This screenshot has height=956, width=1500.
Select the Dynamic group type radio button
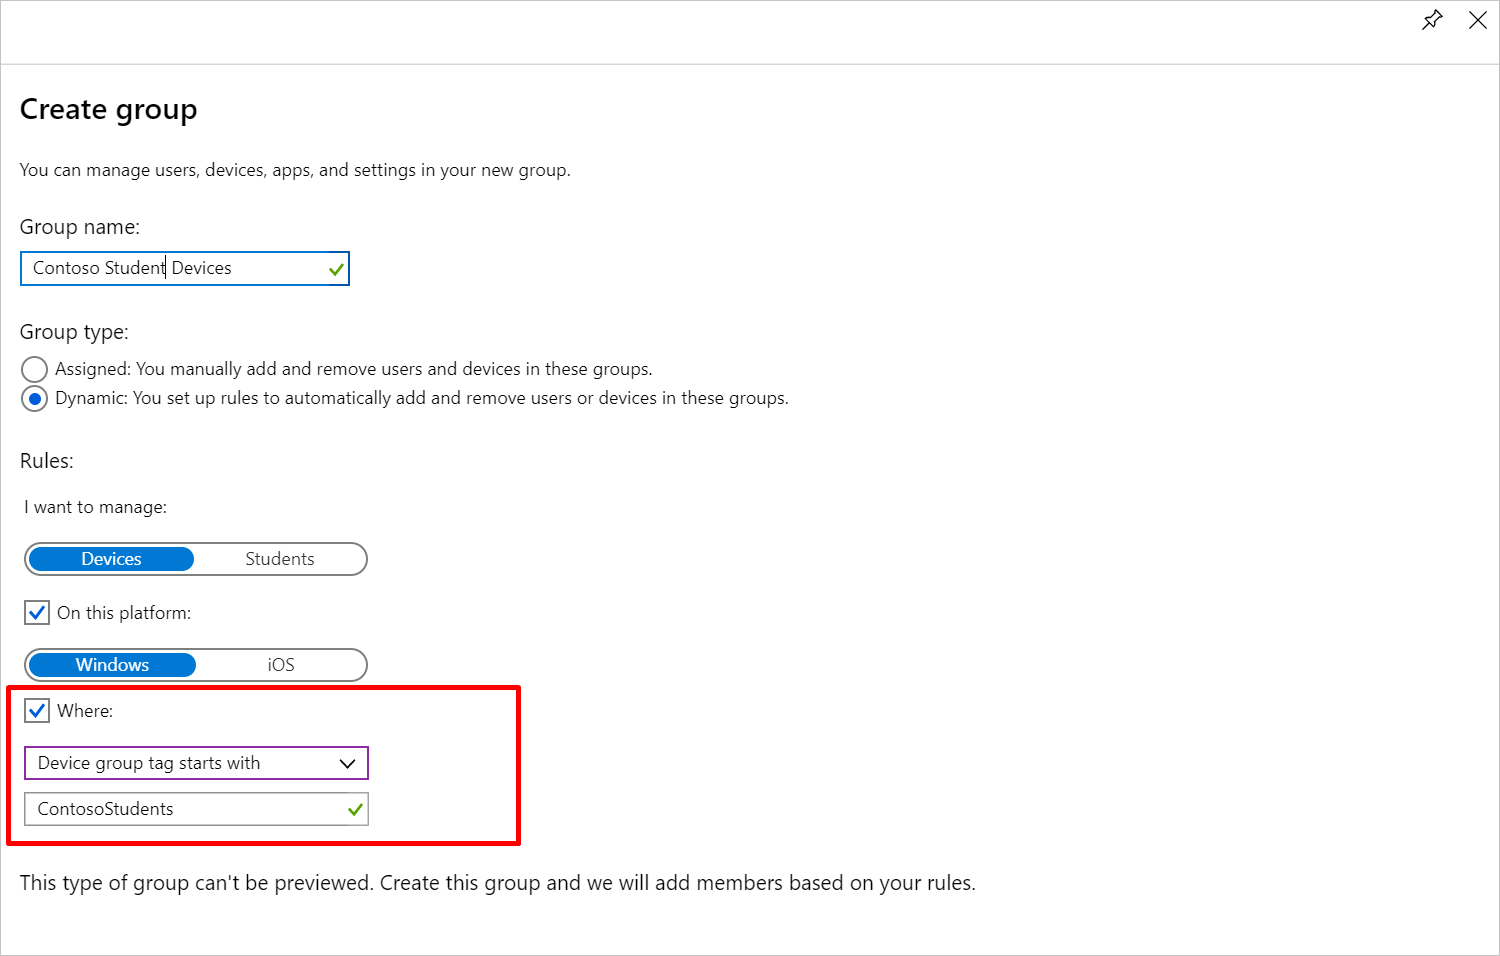click(35, 399)
